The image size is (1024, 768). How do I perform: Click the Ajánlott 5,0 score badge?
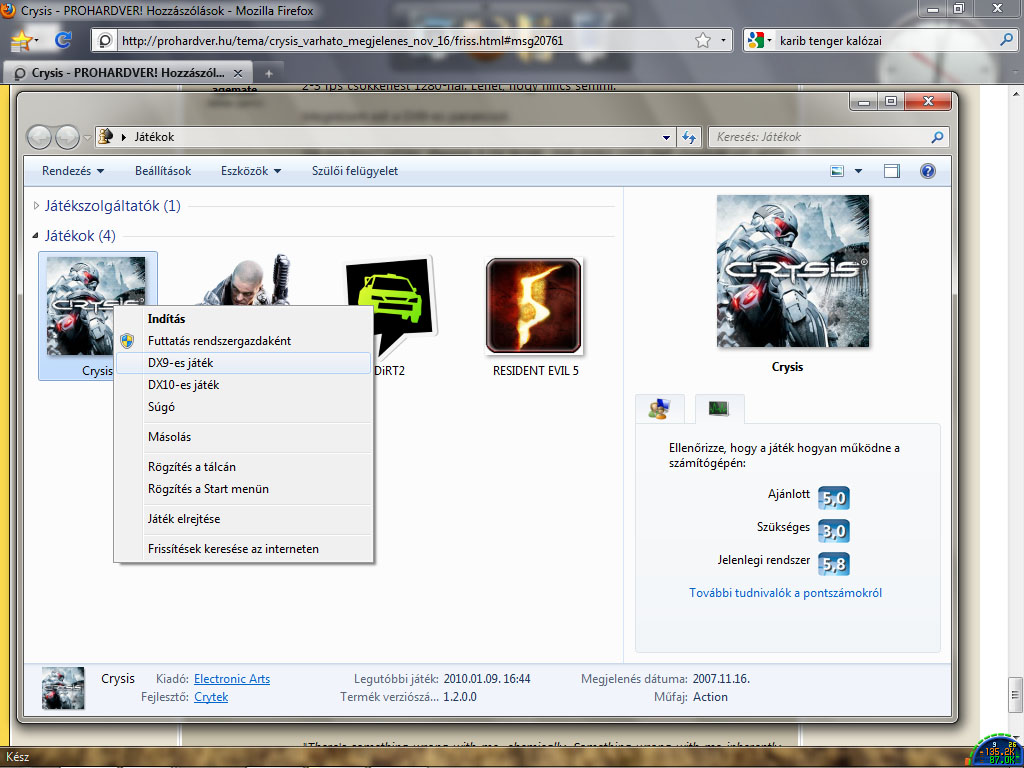(834, 498)
